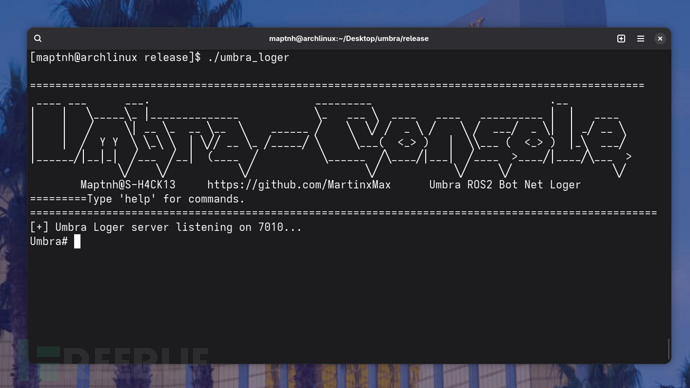Click the Umbra-Console ASCII art banner
The width and height of the screenshot is (690, 388).
pos(331,139)
